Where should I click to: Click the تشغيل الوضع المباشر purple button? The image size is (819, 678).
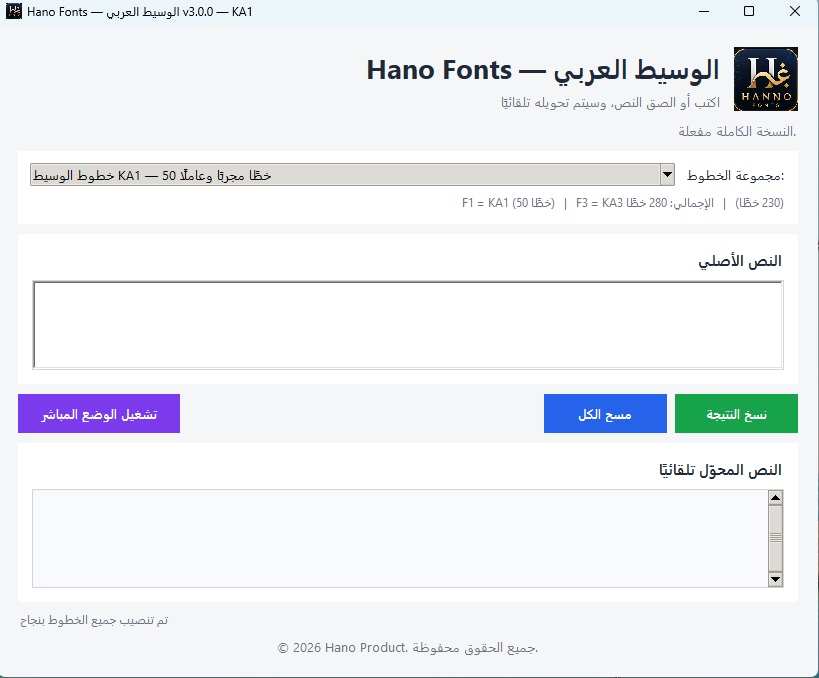(99, 414)
